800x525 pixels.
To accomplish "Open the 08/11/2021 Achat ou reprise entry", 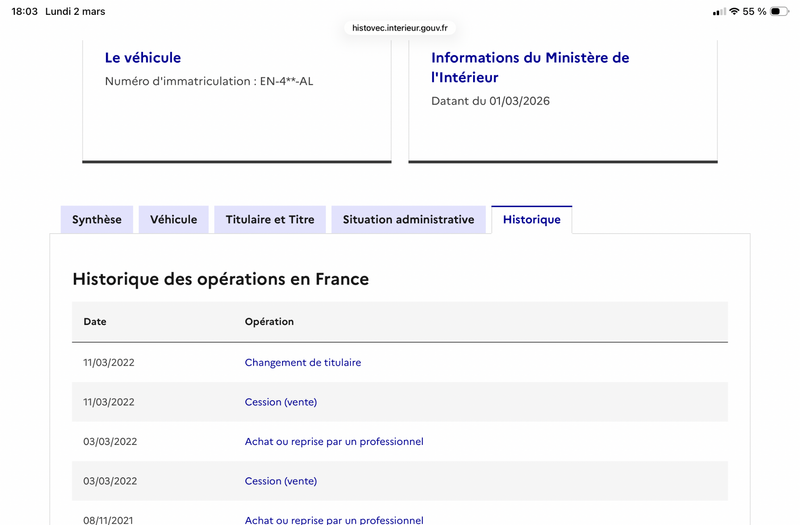I will [334, 519].
